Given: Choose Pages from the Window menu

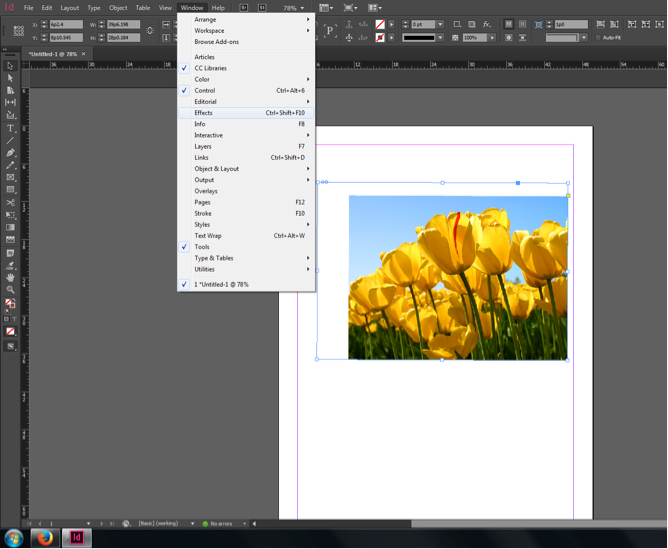Looking at the screenshot, I should (x=246, y=202).
